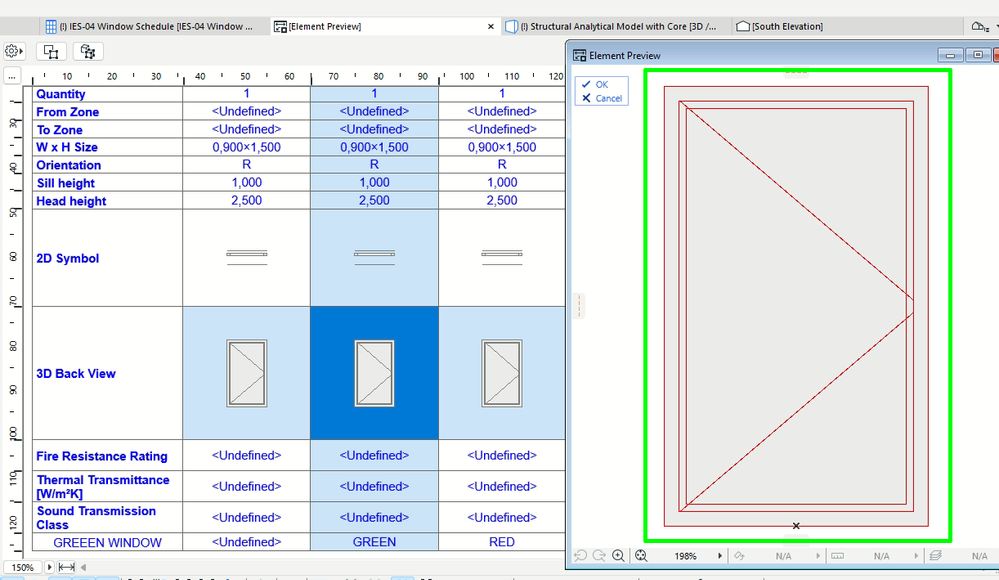
Task: Select the show selection in 3D toolbar icon
Action: point(88,50)
